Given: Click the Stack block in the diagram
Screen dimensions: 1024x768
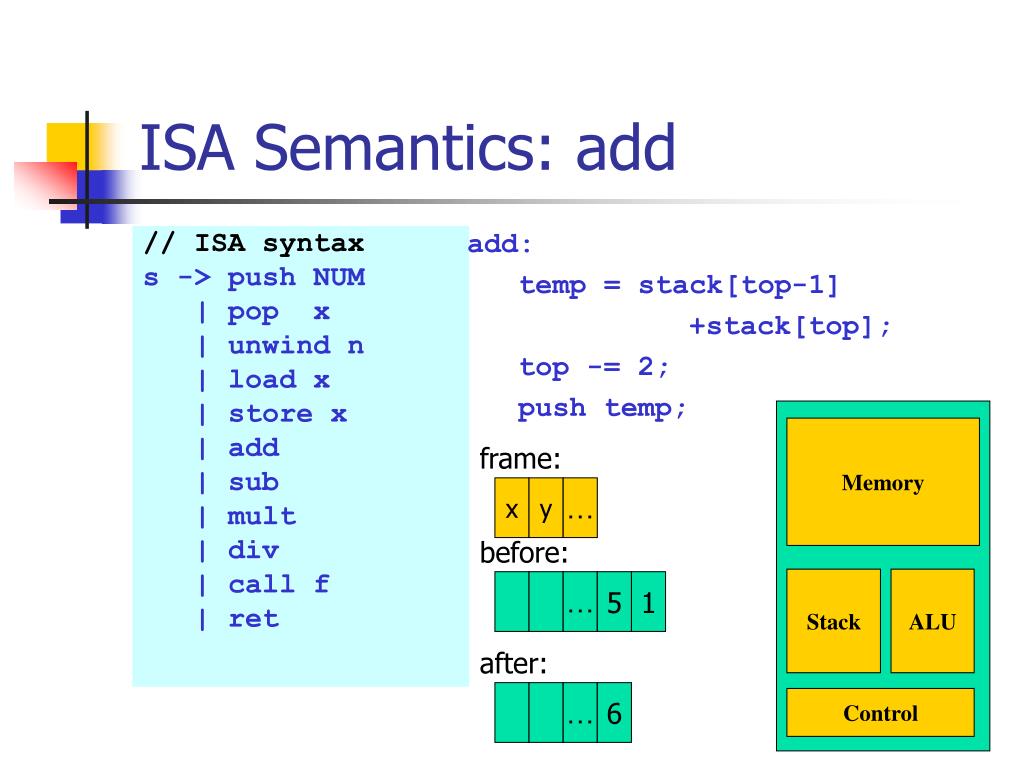Looking at the screenshot, I should (833, 621).
